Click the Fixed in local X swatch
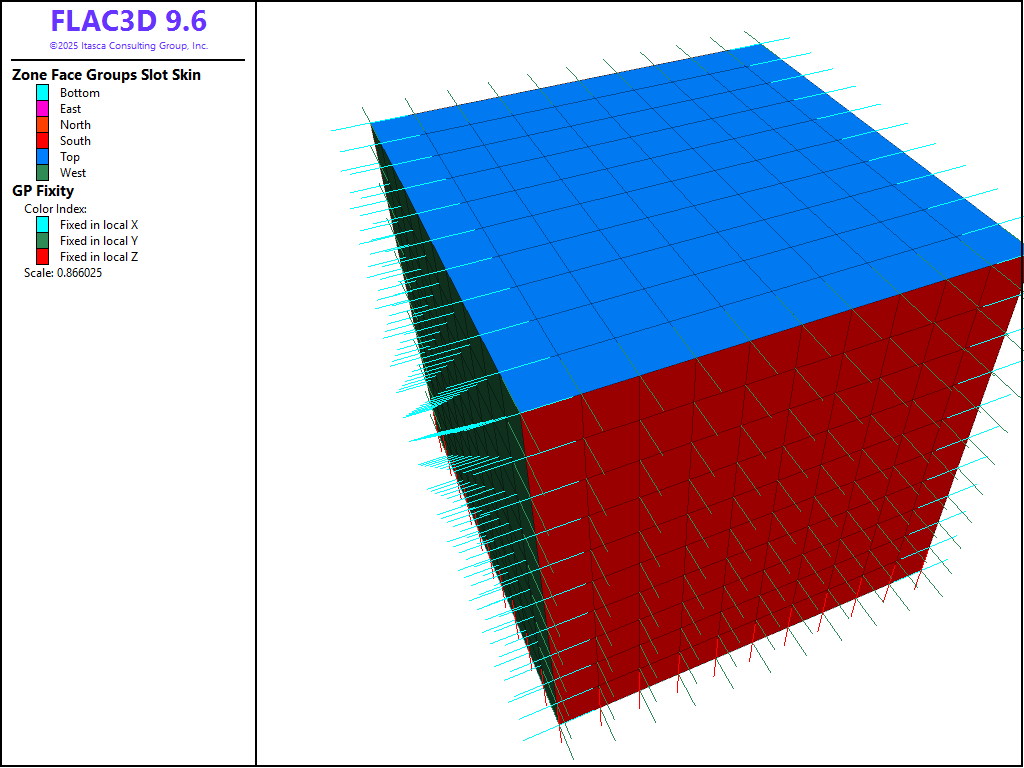 click(x=43, y=225)
